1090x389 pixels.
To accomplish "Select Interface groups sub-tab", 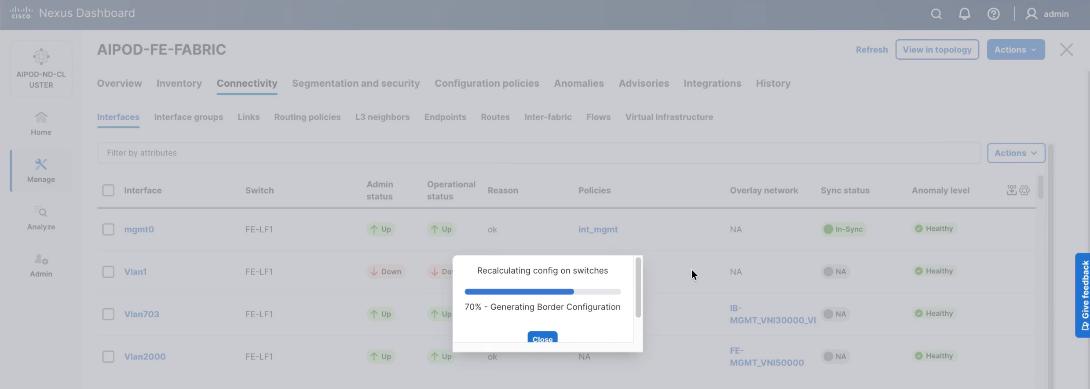I will 188,117.
